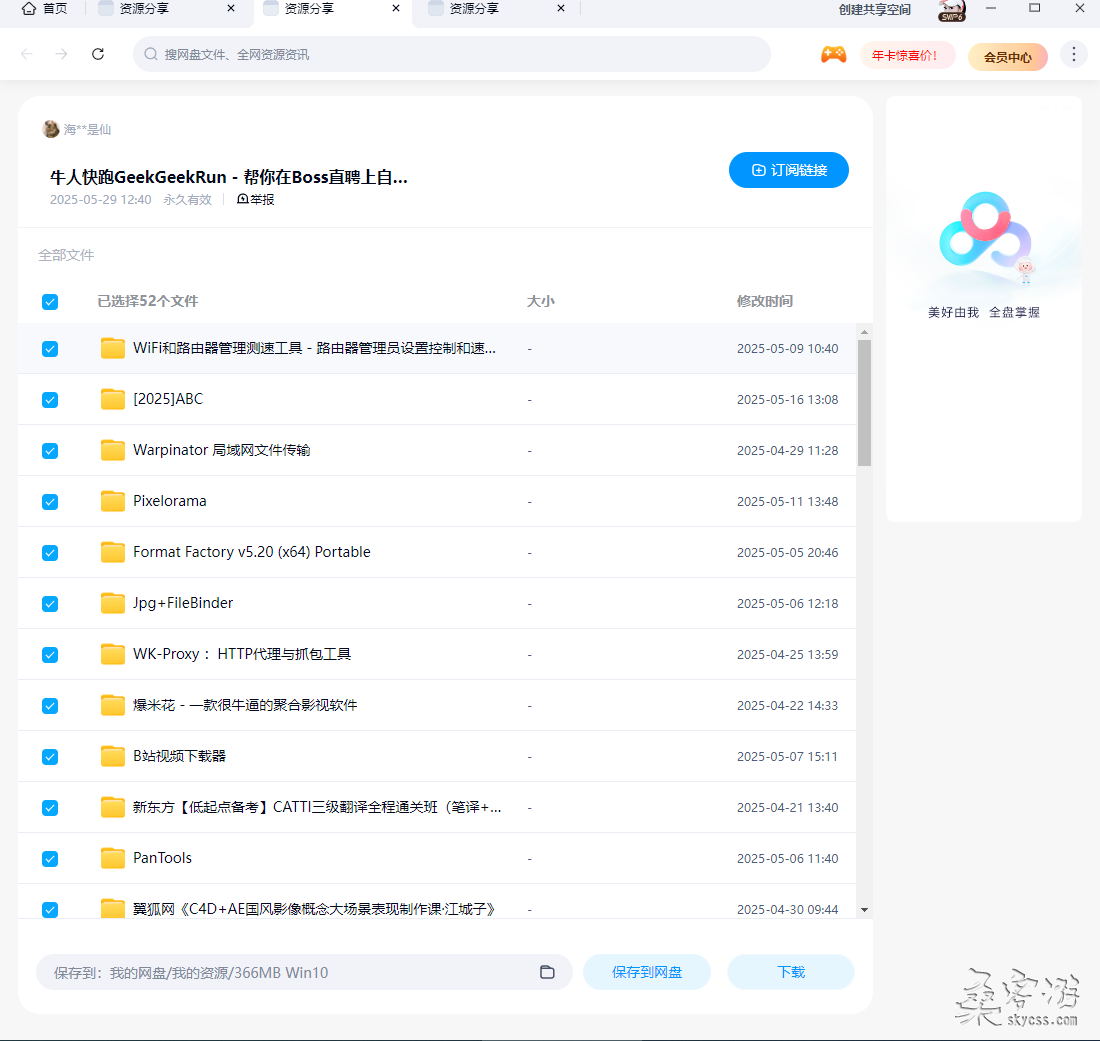Open the Pixelorama folder icon

[113, 501]
